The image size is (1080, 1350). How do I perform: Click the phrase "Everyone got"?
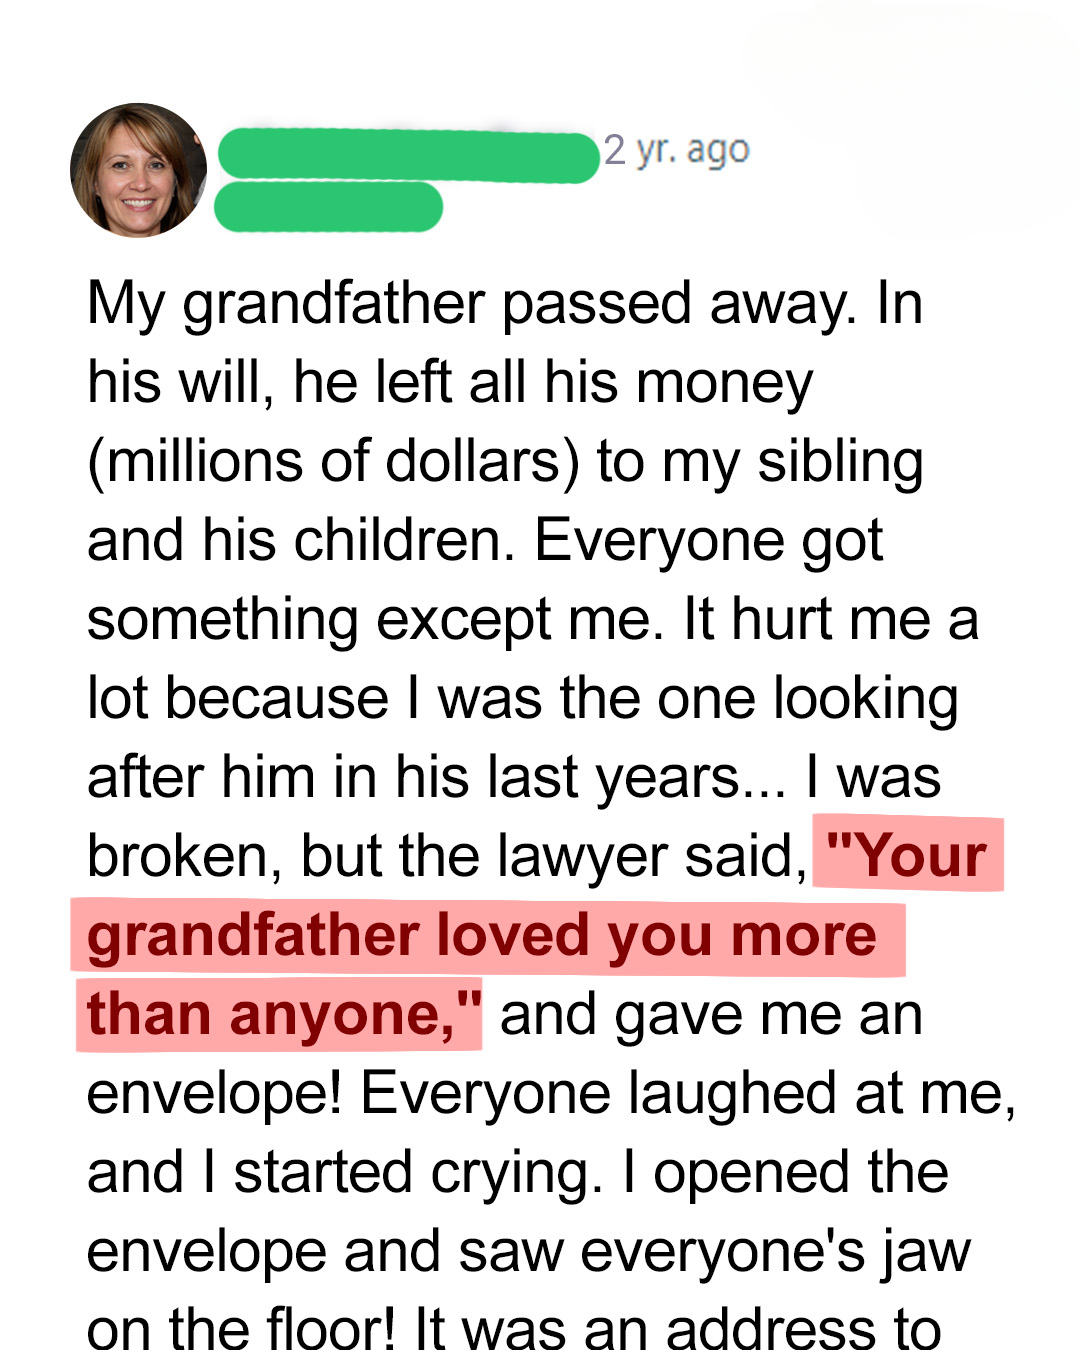click(x=708, y=541)
